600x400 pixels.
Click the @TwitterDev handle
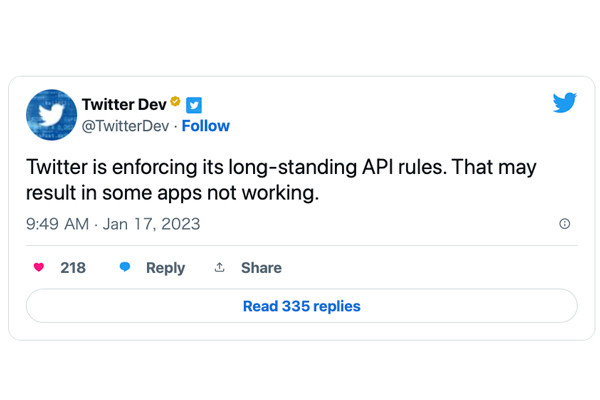125,126
